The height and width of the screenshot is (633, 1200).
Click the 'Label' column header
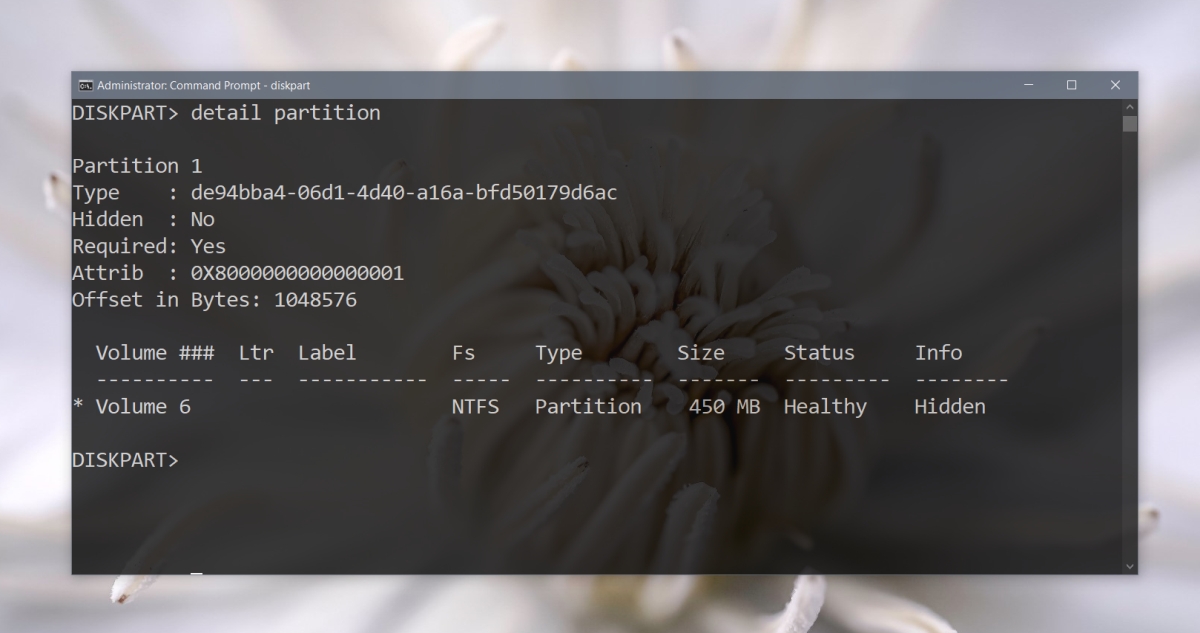327,353
